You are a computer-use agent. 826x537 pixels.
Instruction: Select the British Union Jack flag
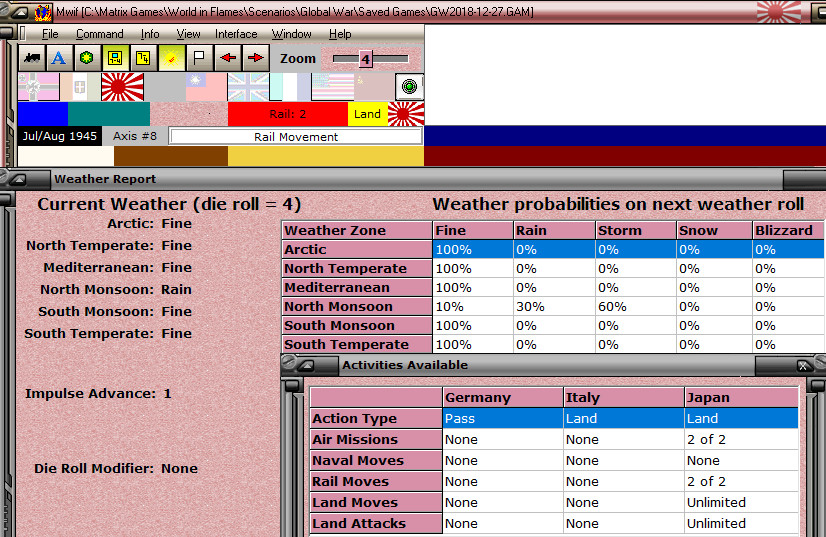(248, 87)
